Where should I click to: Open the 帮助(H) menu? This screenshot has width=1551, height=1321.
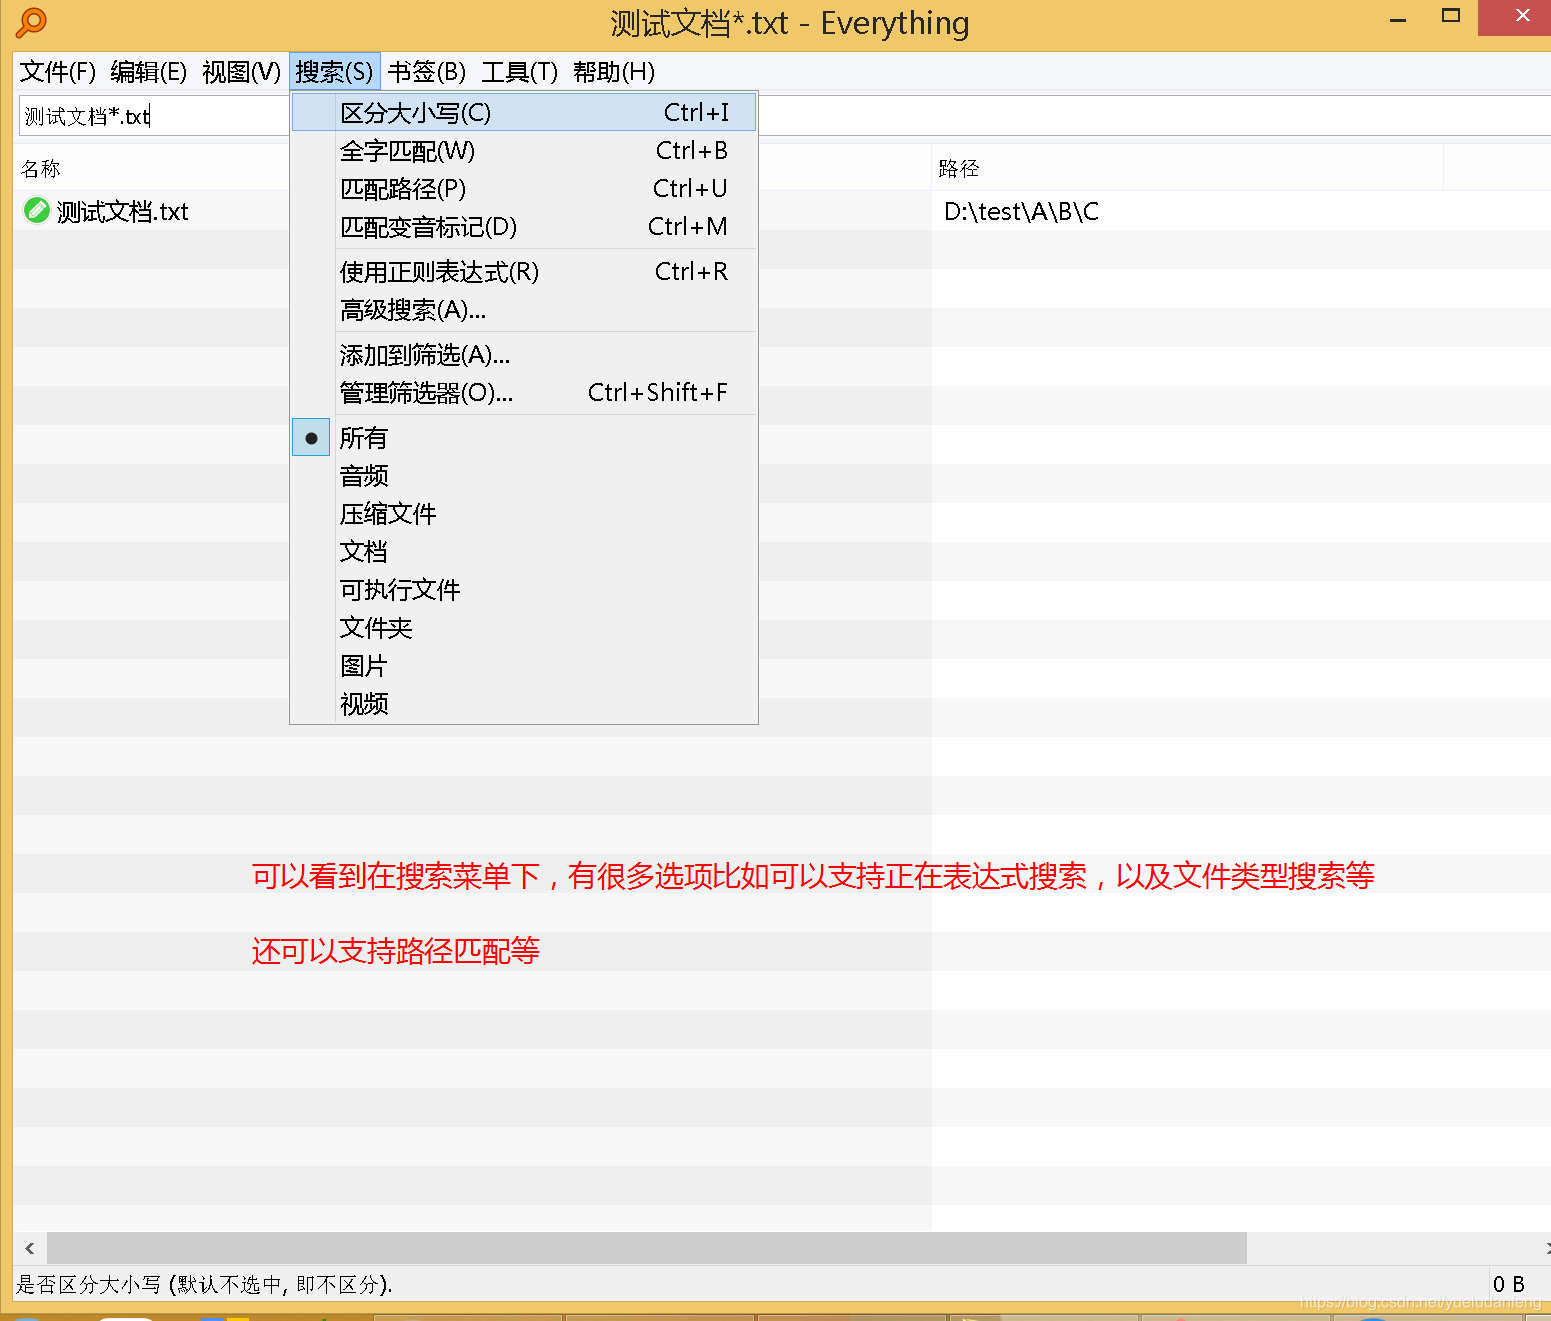click(614, 72)
